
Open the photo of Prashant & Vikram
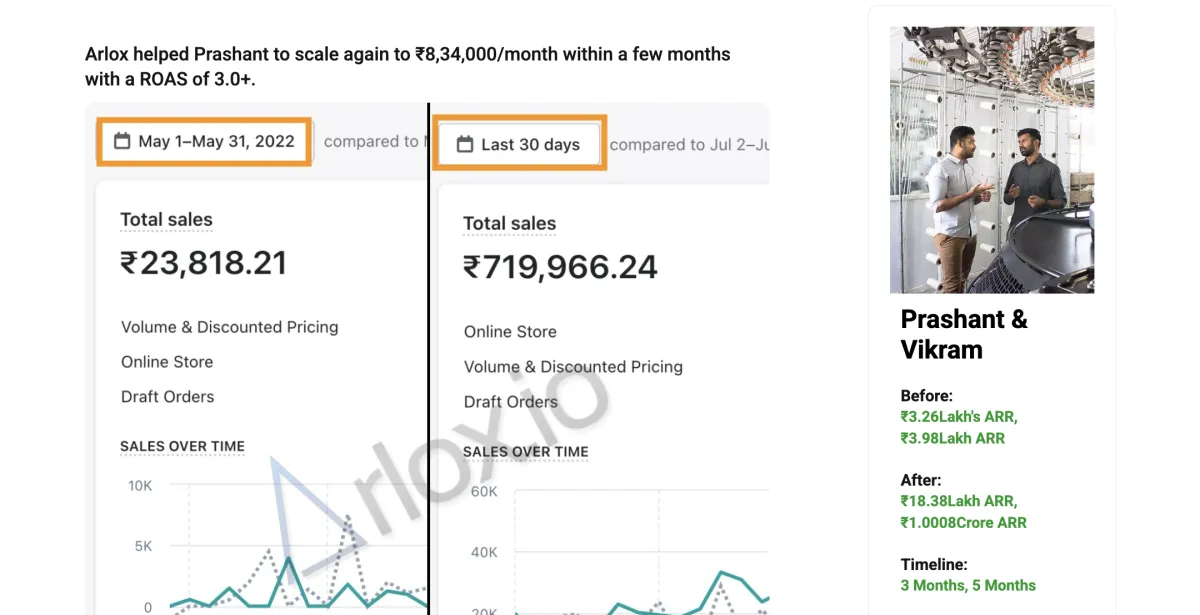991,160
